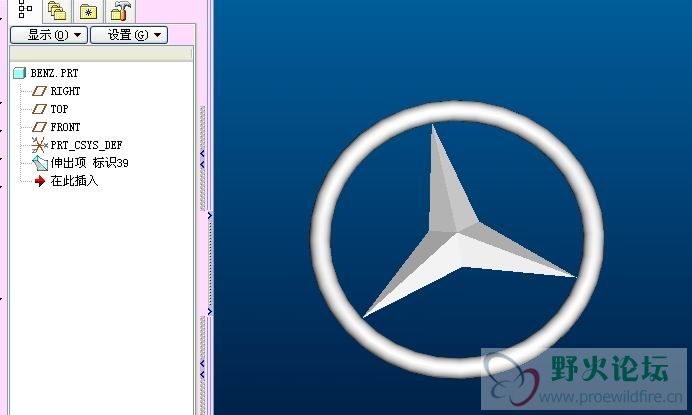Select feature 伸出项 标识39
692x415 pixels.
(x=89, y=162)
